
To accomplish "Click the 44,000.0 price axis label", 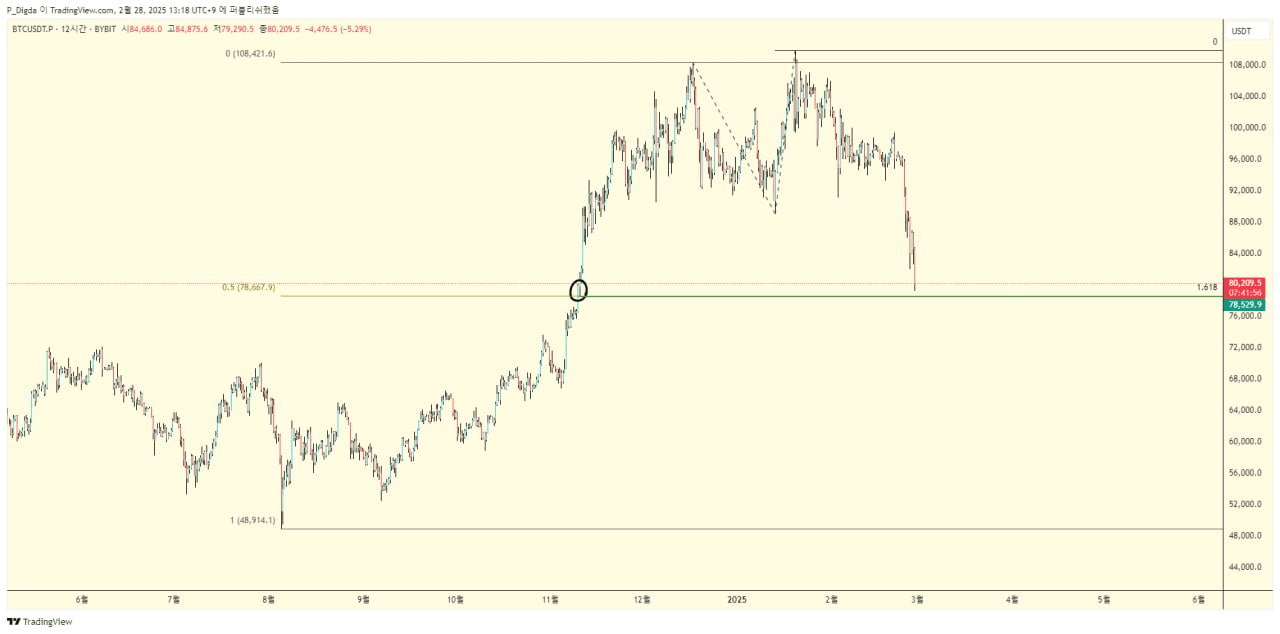I will [x=1246, y=567].
